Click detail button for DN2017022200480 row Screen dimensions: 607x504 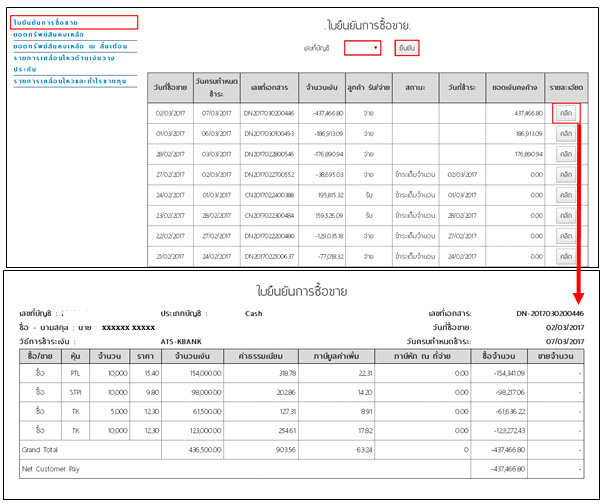click(x=566, y=236)
